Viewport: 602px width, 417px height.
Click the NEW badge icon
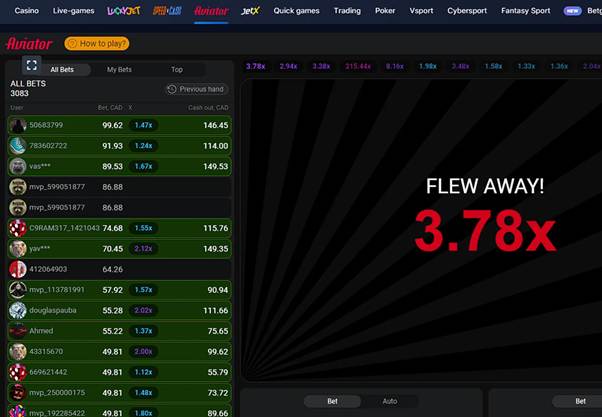tap(572, 11)
